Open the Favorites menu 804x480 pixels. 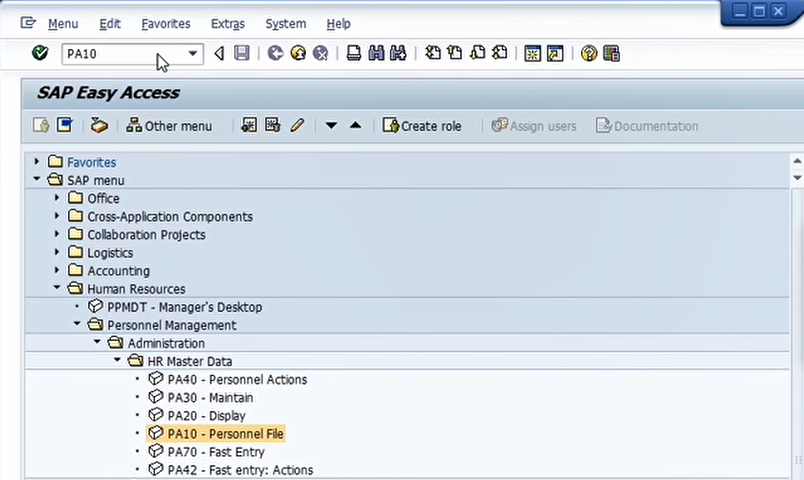tap(166, 24)
